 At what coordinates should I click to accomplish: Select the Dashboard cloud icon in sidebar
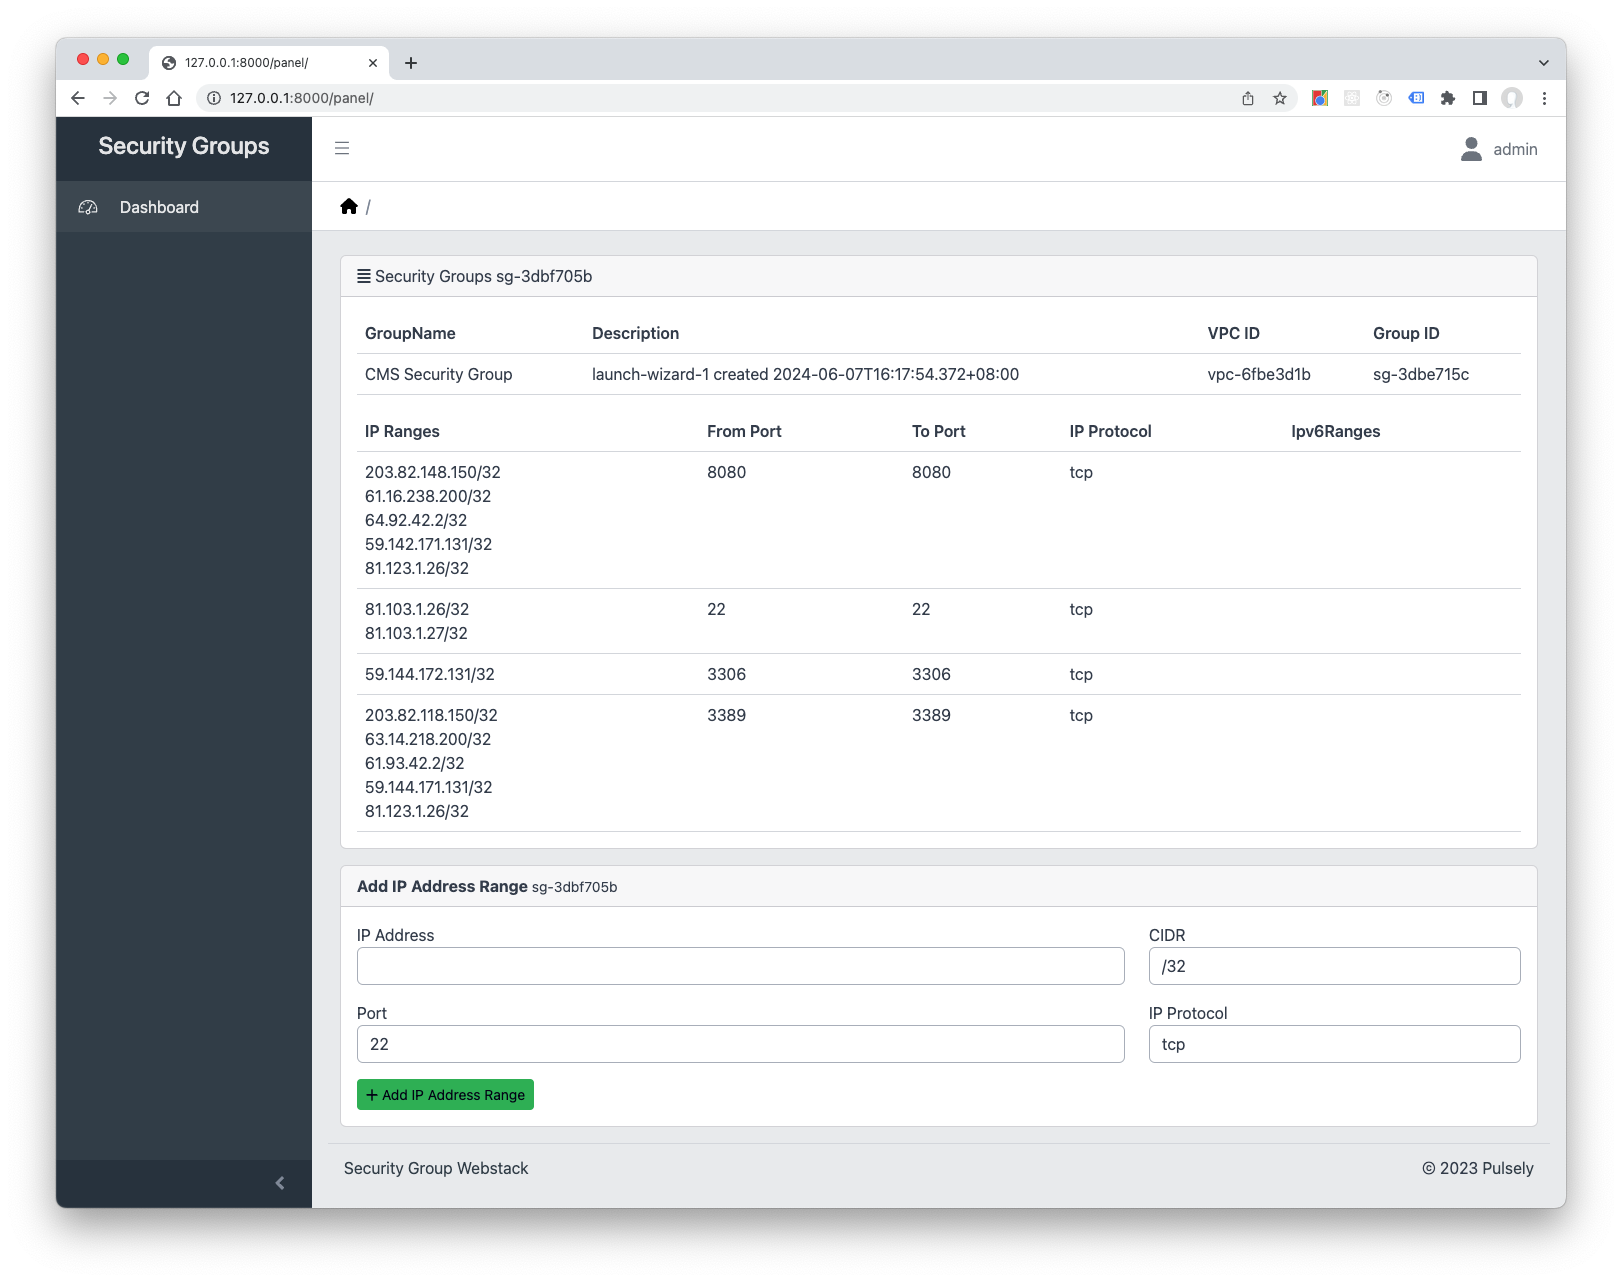(x=88, y=207)
